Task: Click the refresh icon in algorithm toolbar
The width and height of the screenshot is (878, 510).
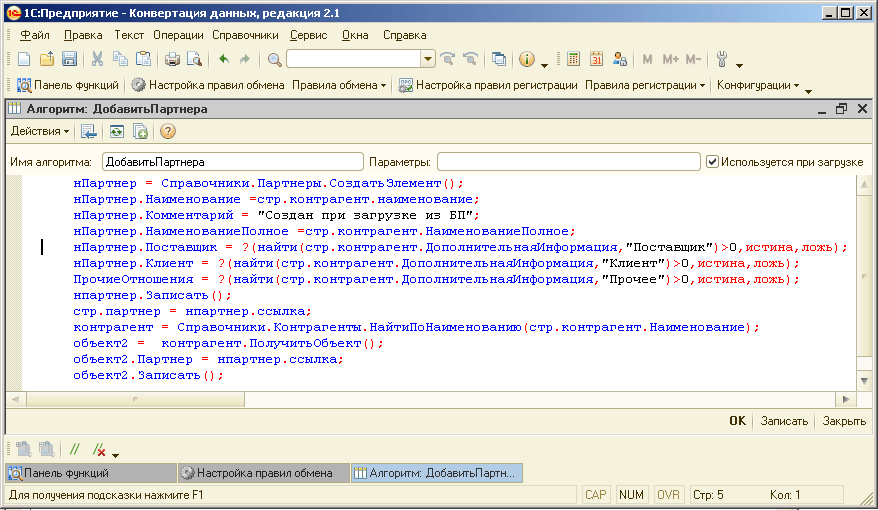Action: 116,132
